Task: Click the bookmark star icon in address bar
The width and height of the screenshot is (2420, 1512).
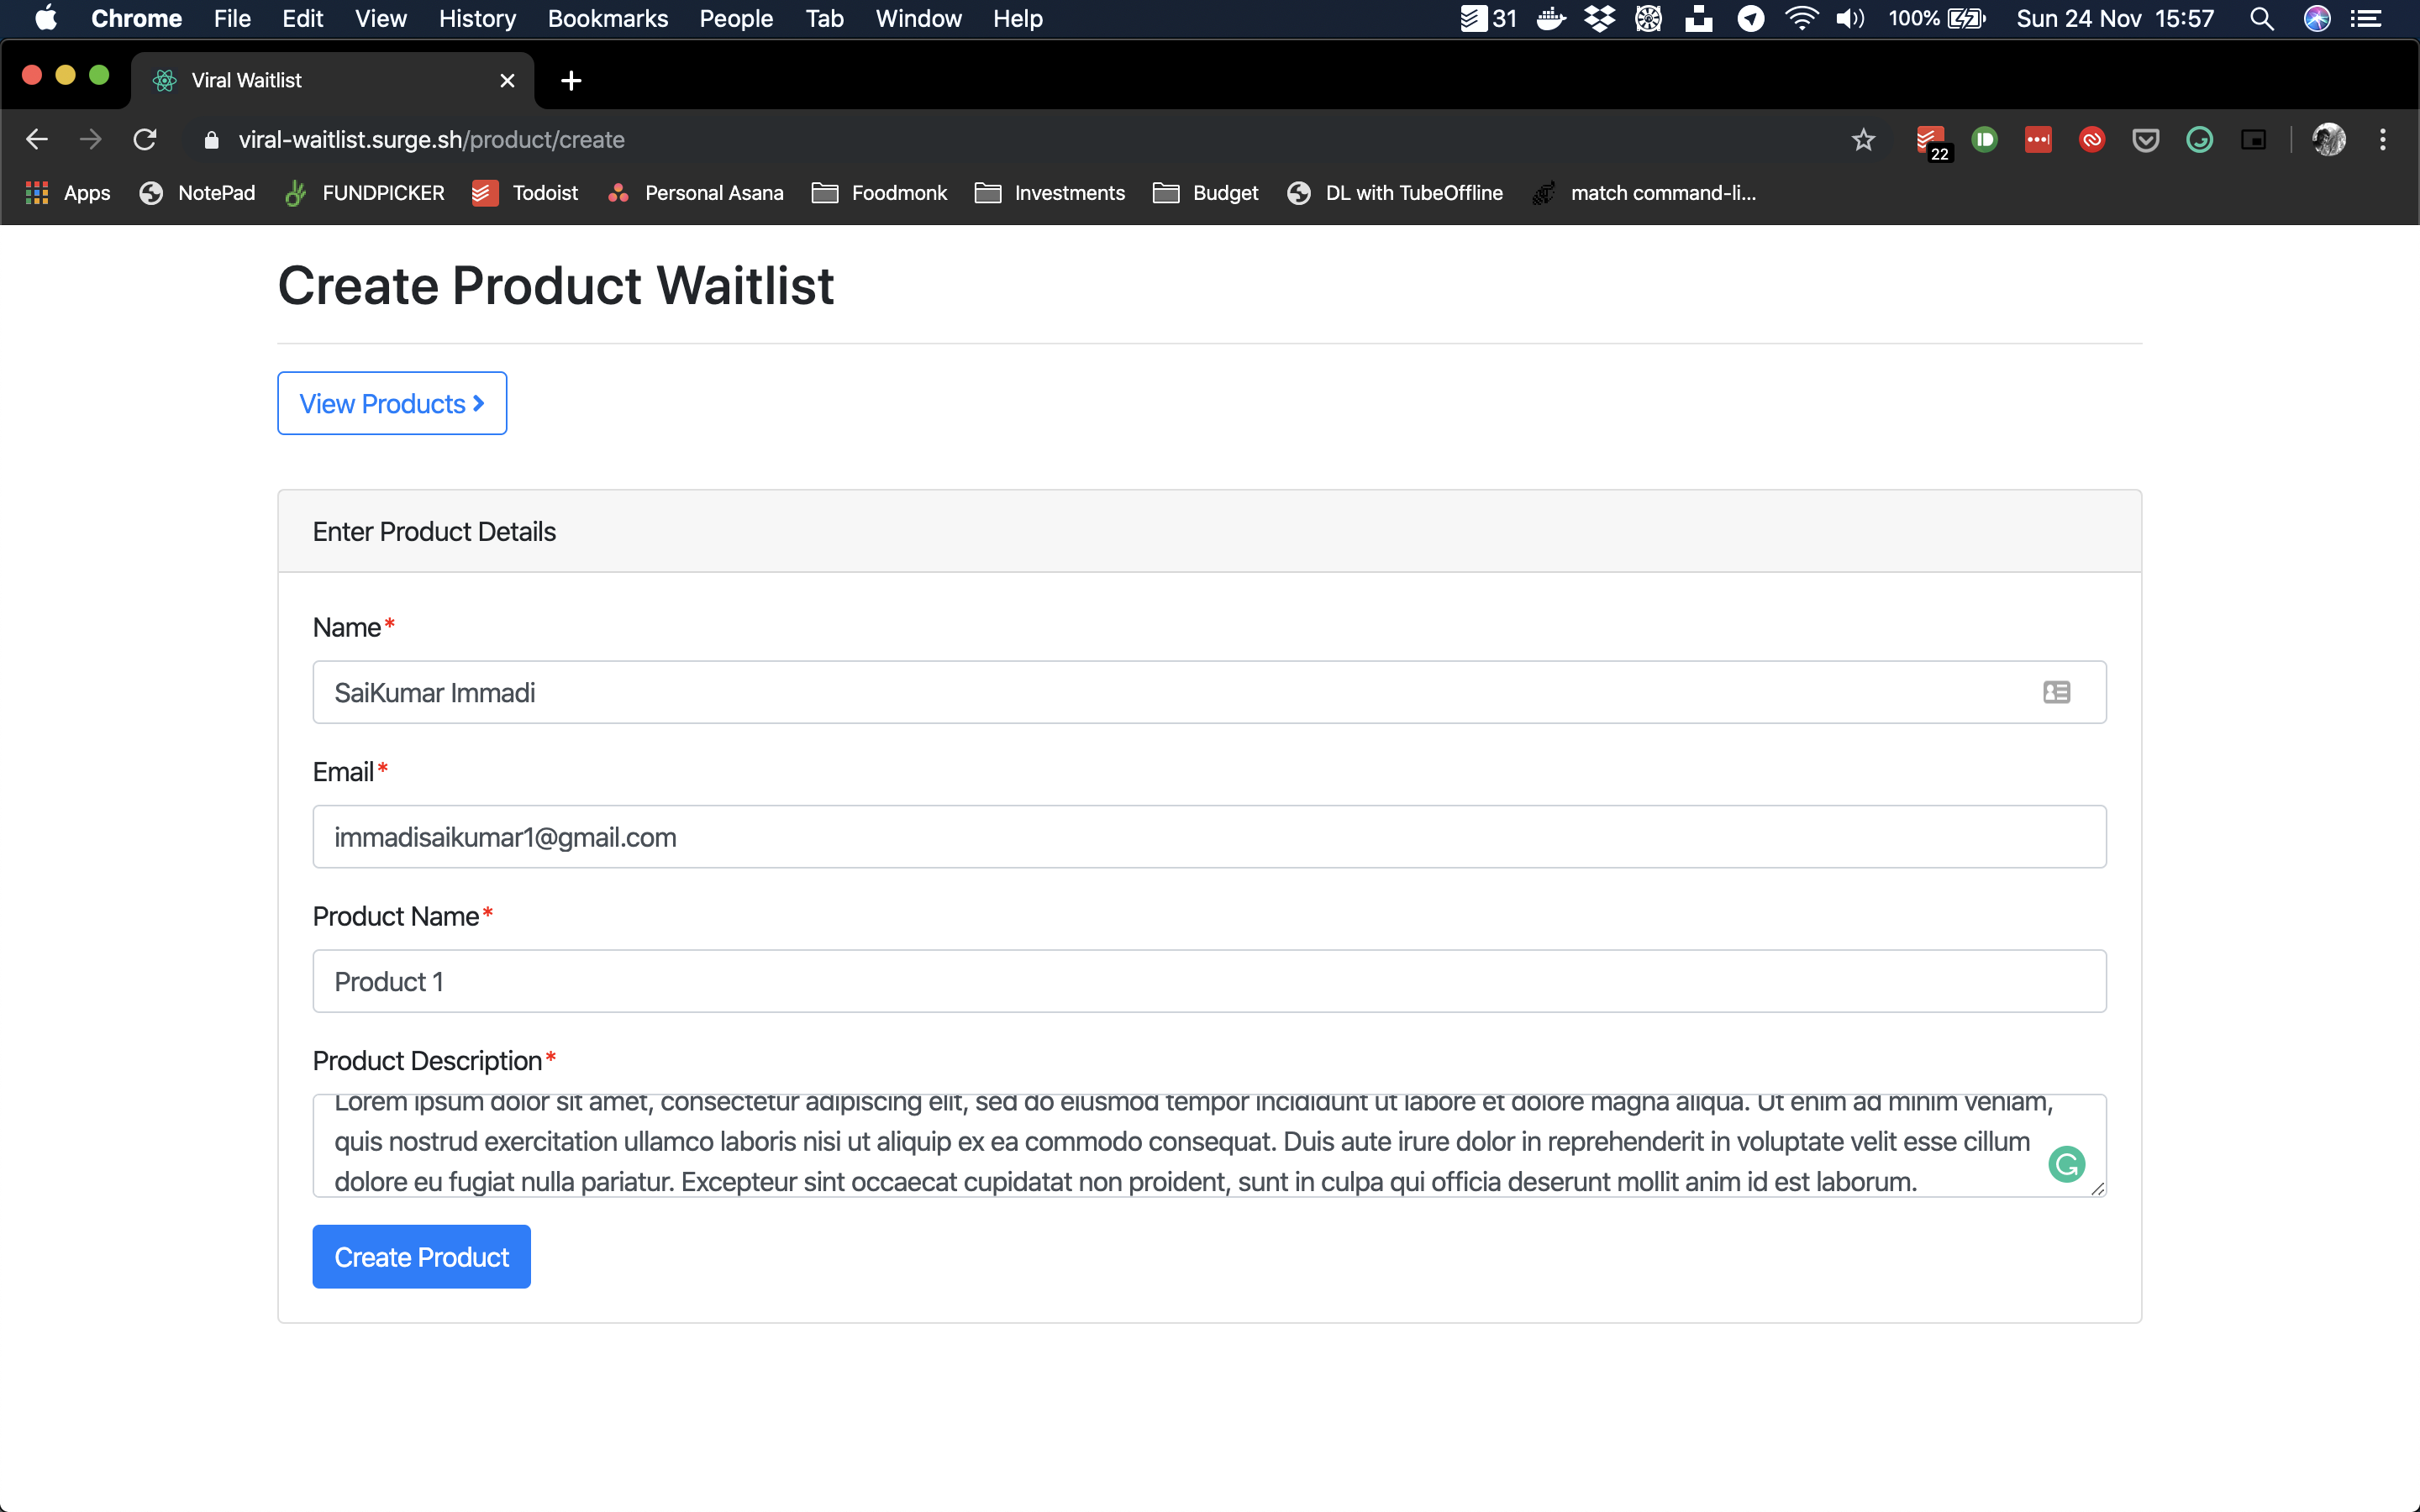Action: click(x=1862, y=140)
